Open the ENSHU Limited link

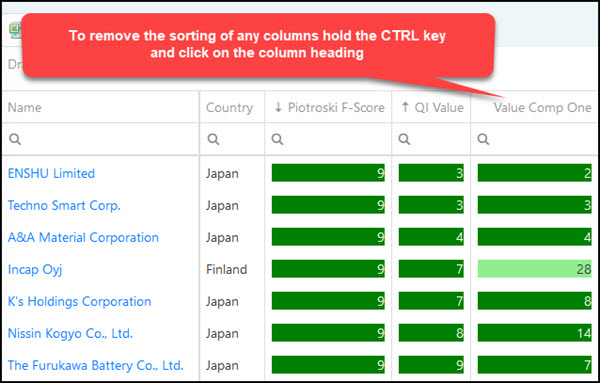pyautogui.click(x=51, y=173)
